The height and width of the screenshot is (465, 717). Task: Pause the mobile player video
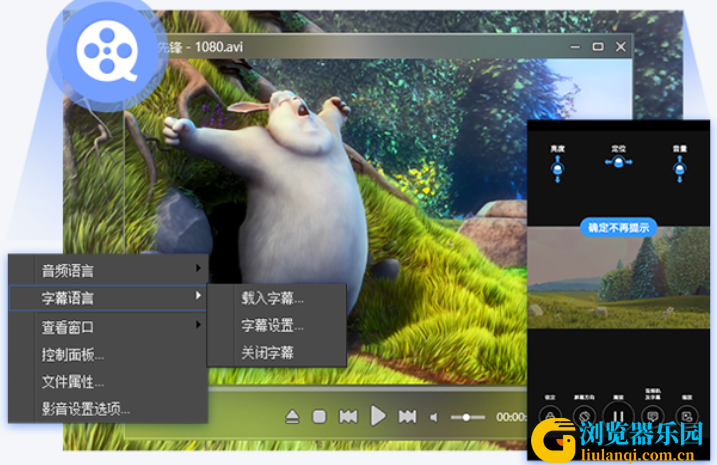(618, 416)
